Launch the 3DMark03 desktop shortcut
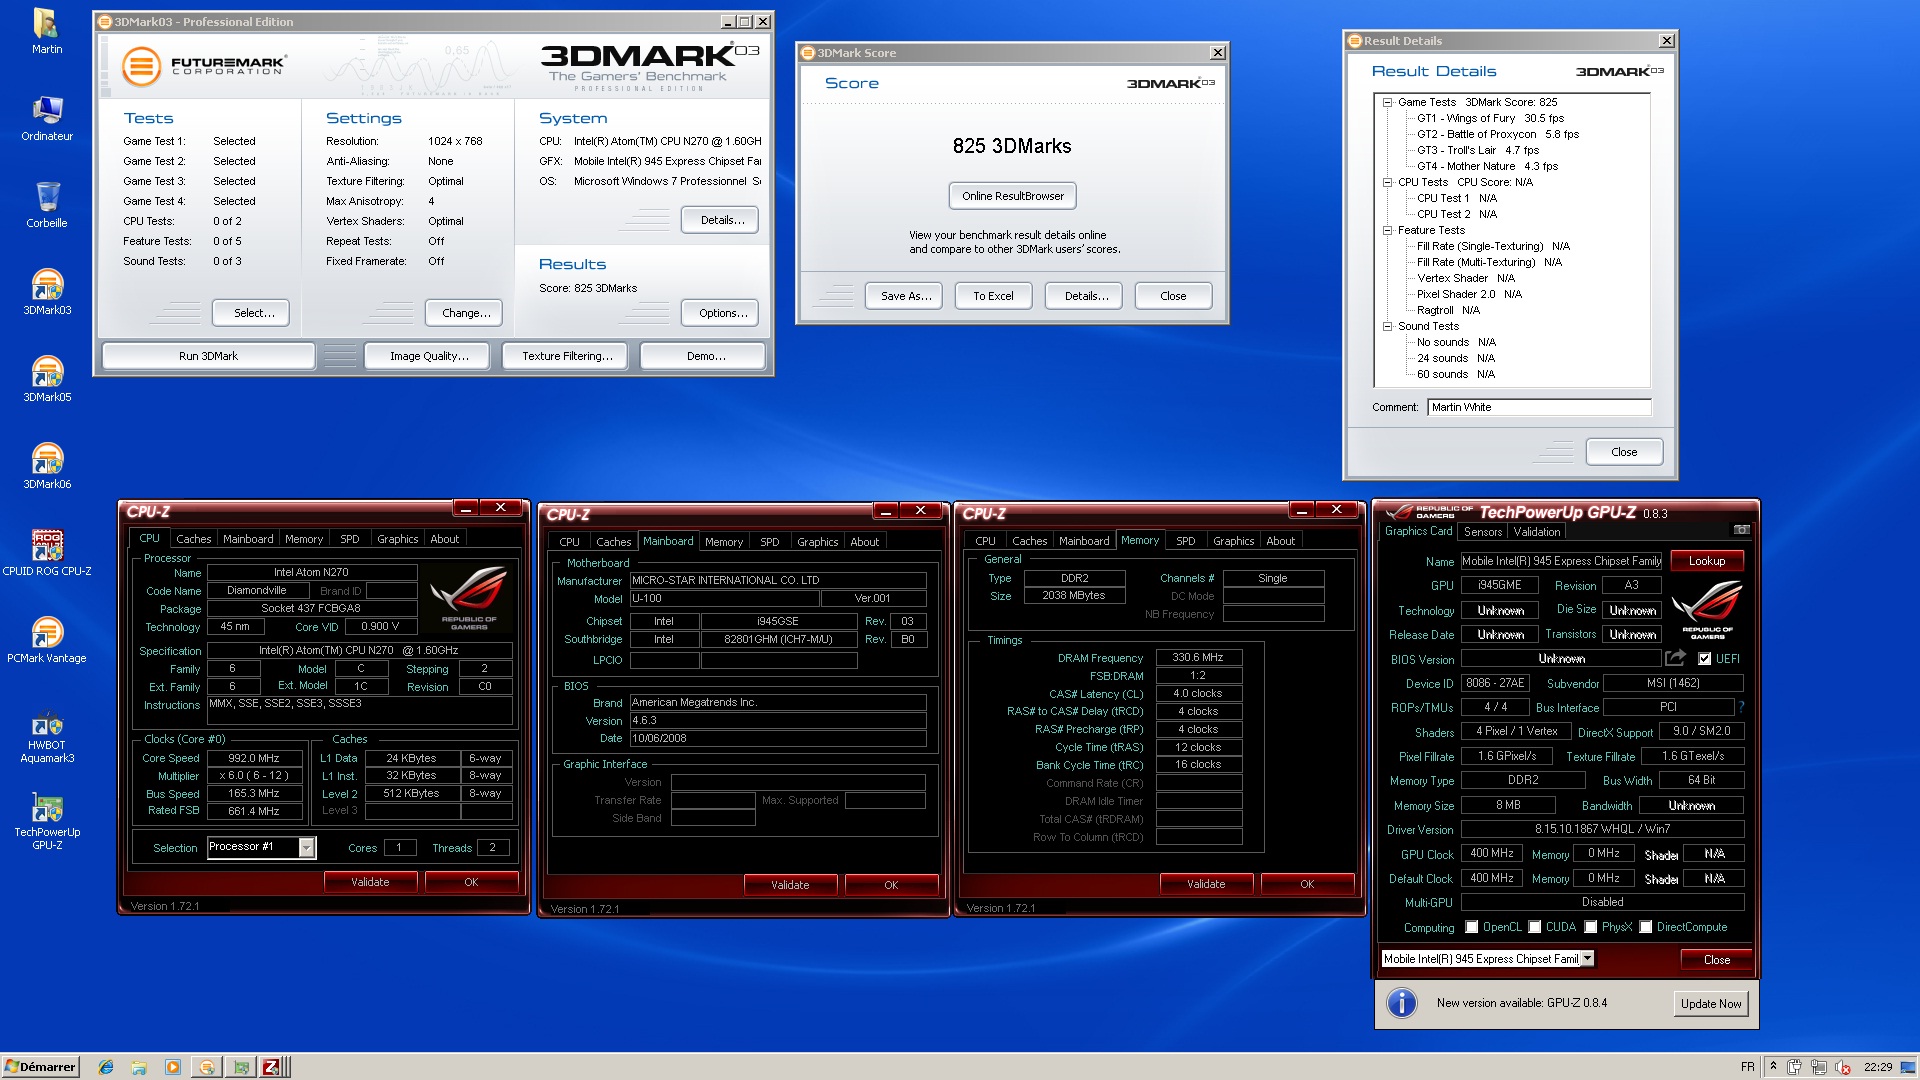1920x1080 pixels. click(47, 292)
